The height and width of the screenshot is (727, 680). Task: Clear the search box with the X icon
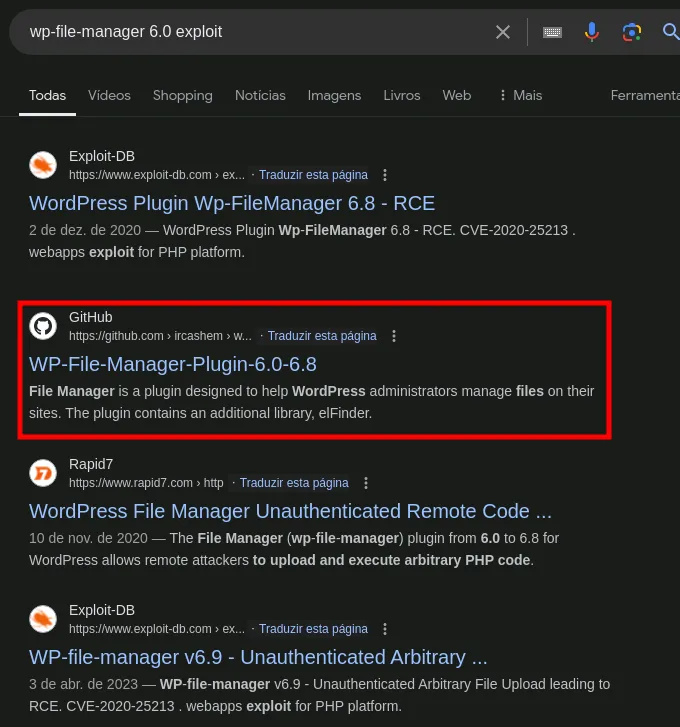pos(503,32)
